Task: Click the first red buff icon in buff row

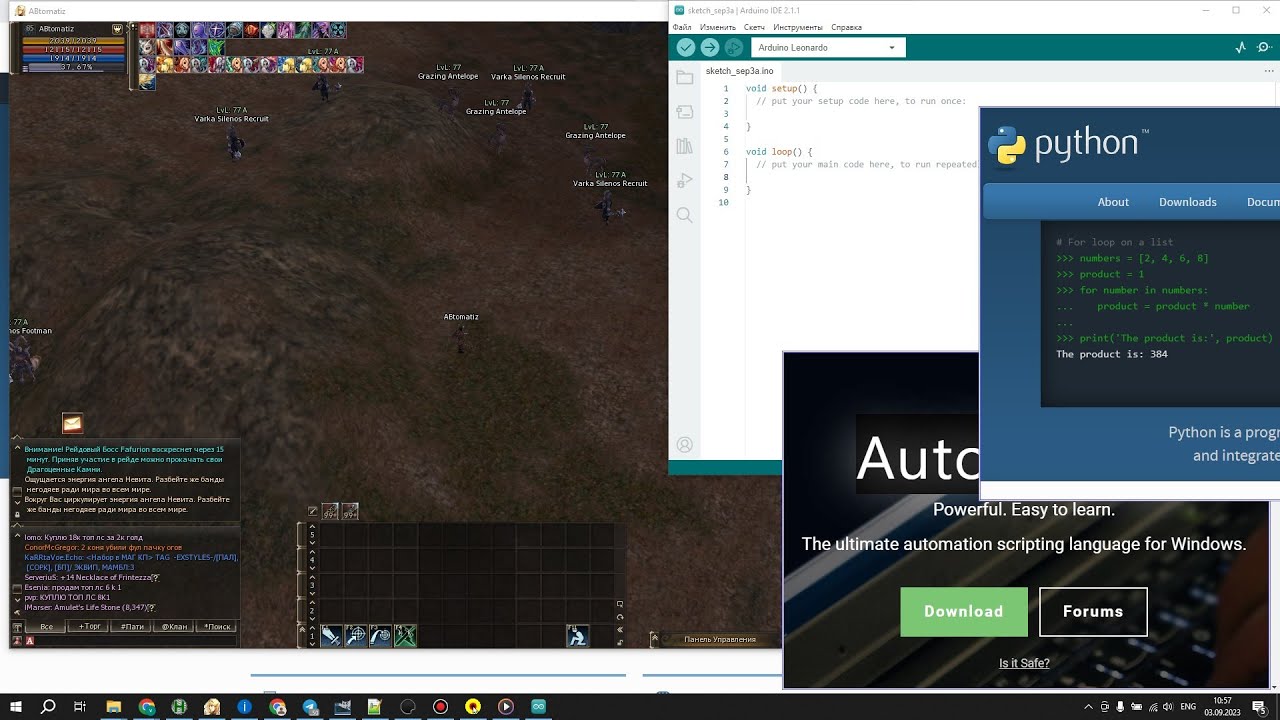Action: pos(147,30)
